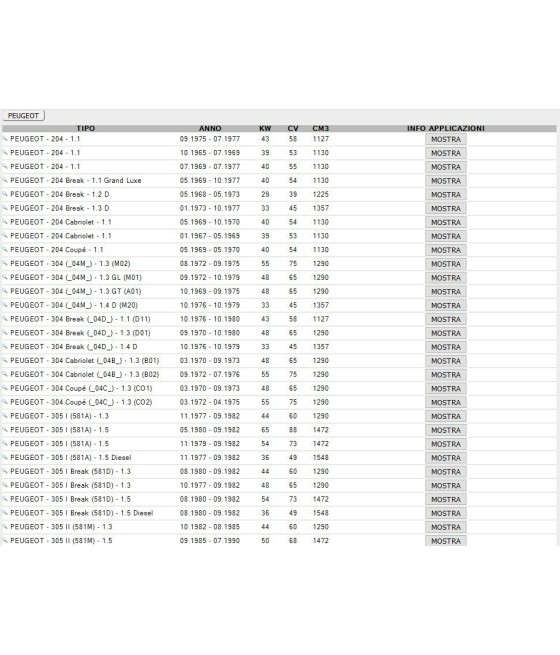
Task: Click MOSTRA for 305 I (581A) 1.3
Action: 446,416
